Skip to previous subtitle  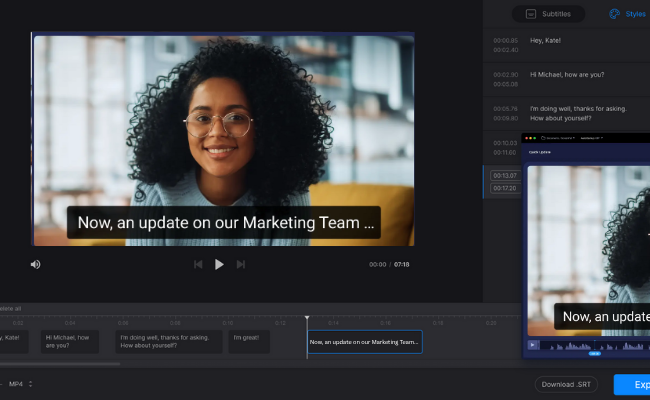coord(198,264)
